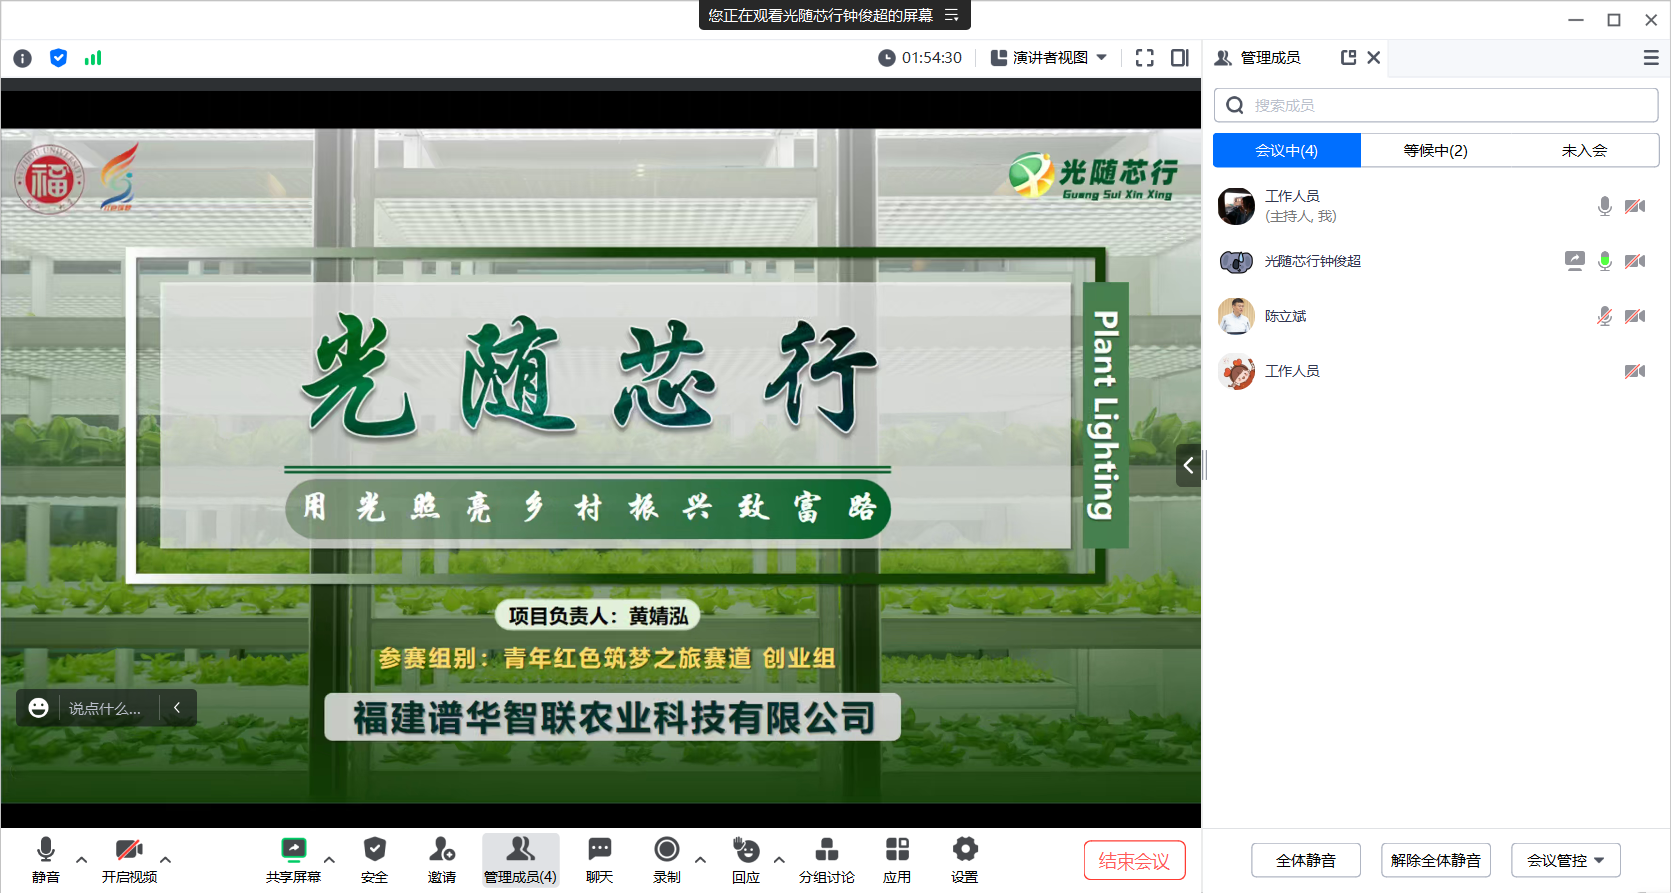Open the 演讲者视图 dropdown

(x=1049, y=58)
